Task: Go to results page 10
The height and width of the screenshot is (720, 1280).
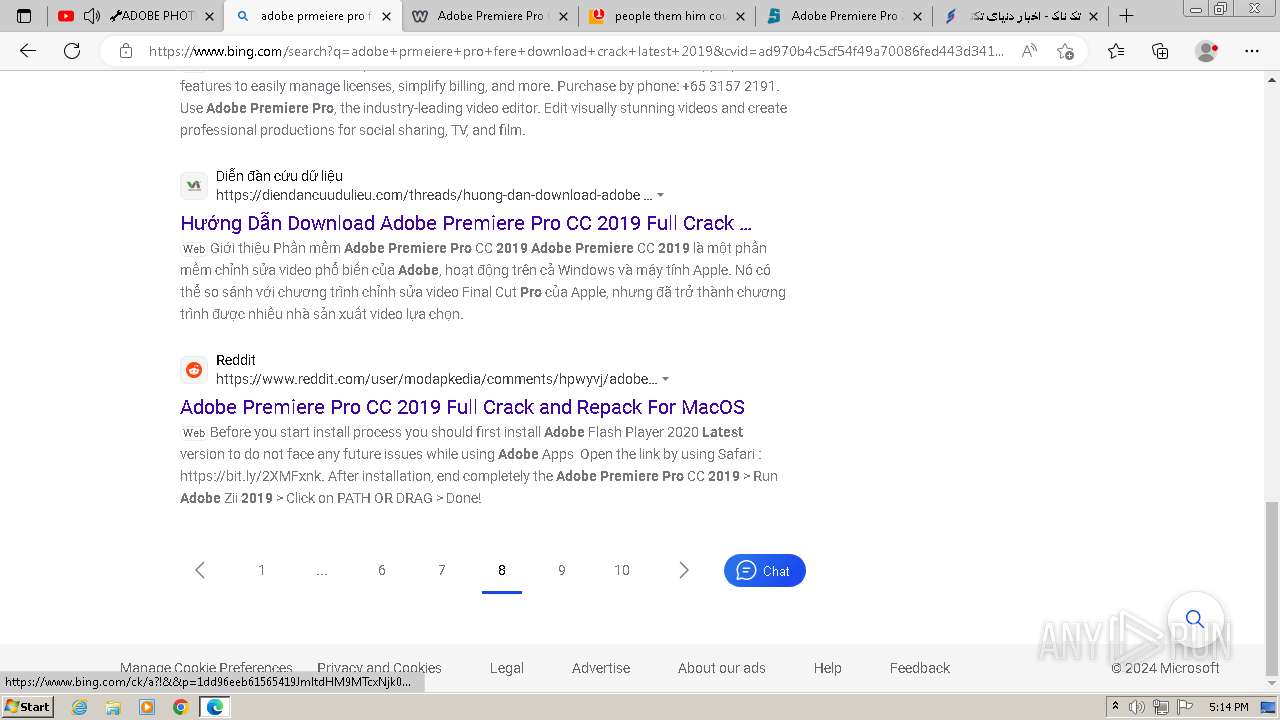Action: [622, 570]
